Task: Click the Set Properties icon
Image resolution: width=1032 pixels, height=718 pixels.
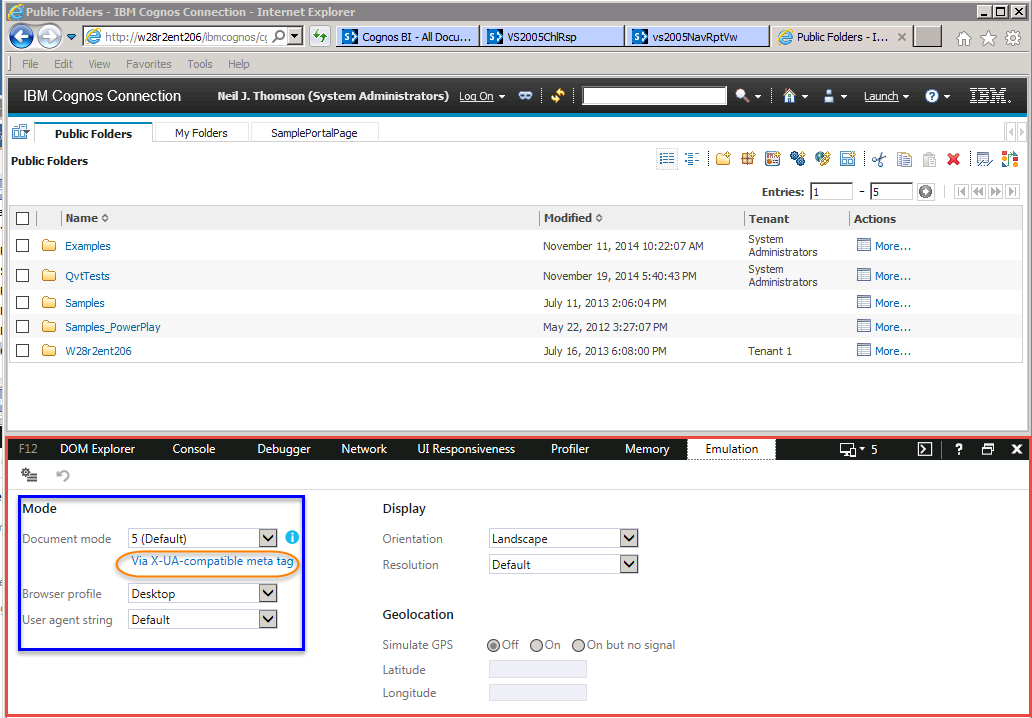Action: 985,159
